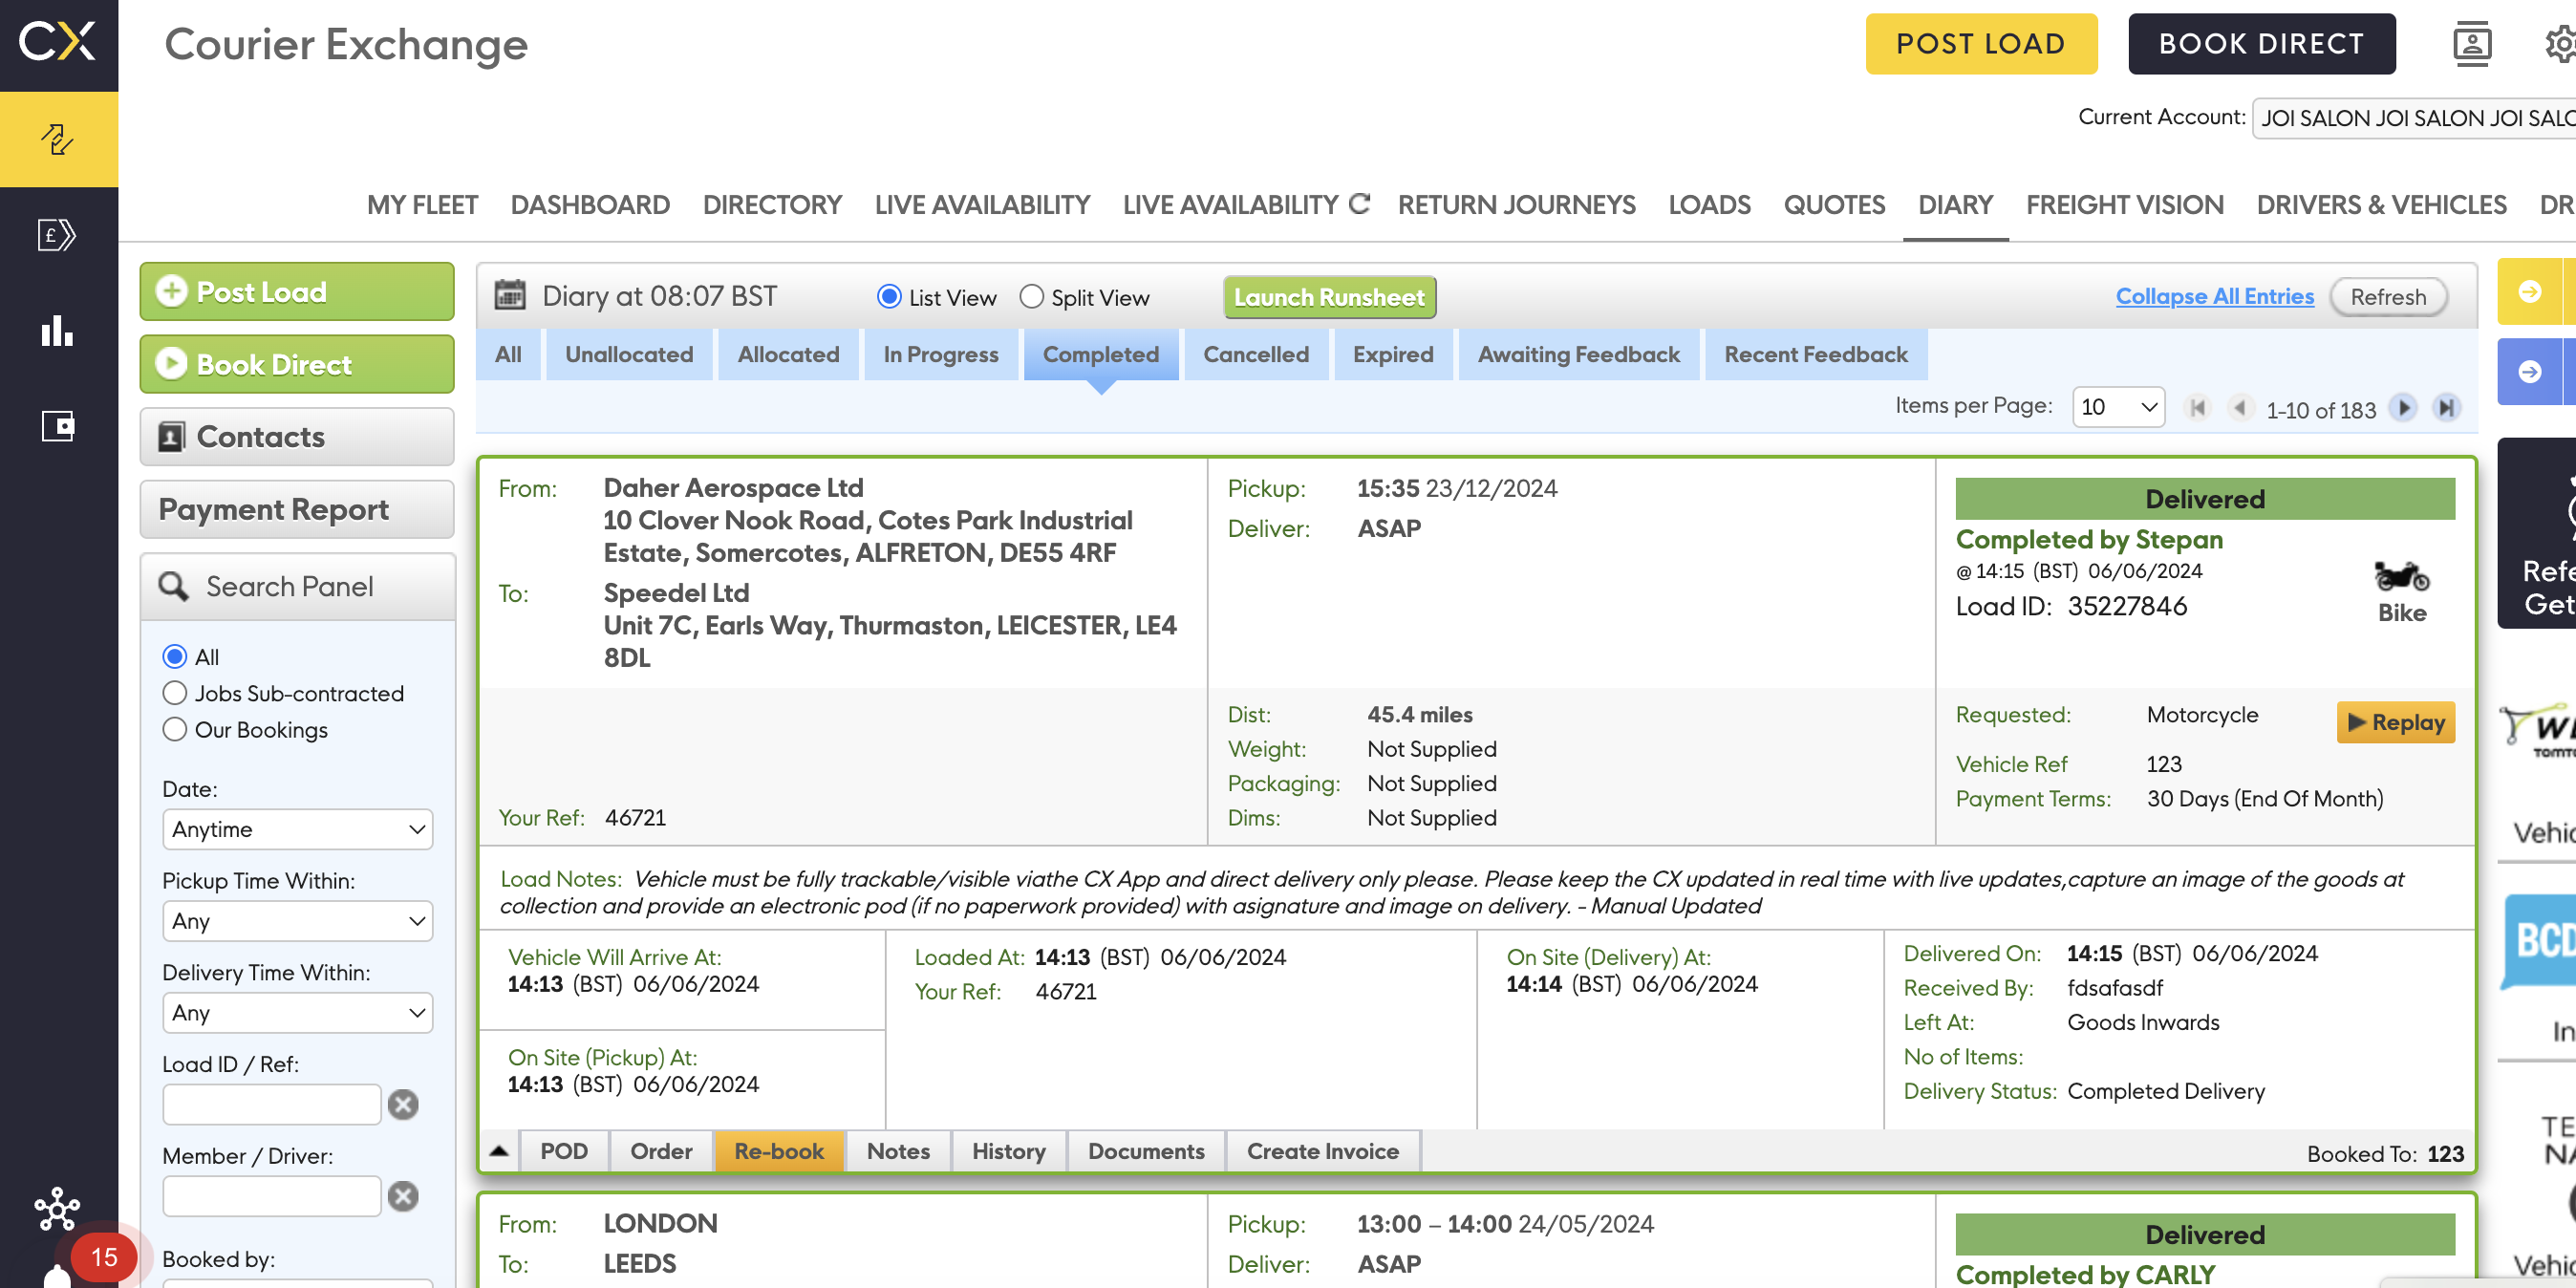
Task: Select List View radio button
Action: pyautogui.click(x=888, y=297)
